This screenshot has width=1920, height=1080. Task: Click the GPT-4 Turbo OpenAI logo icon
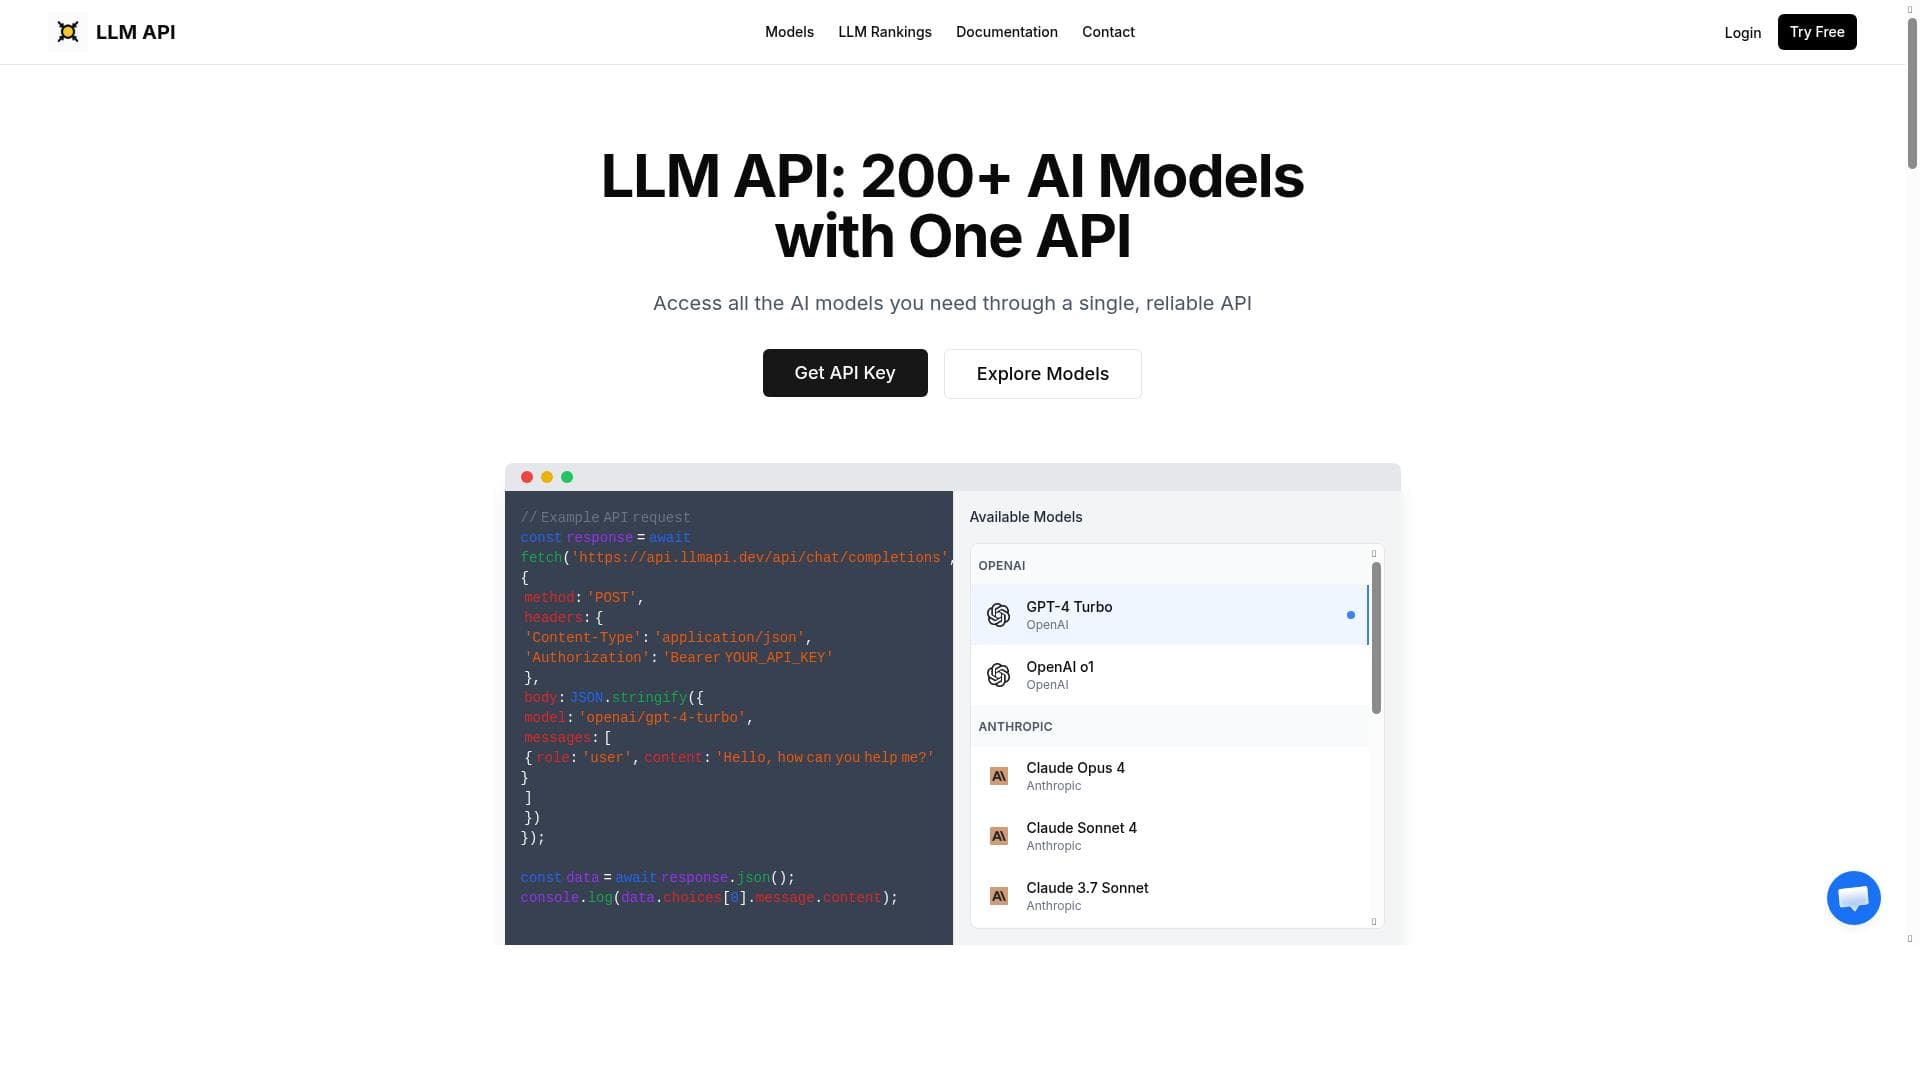click(998, 615)
